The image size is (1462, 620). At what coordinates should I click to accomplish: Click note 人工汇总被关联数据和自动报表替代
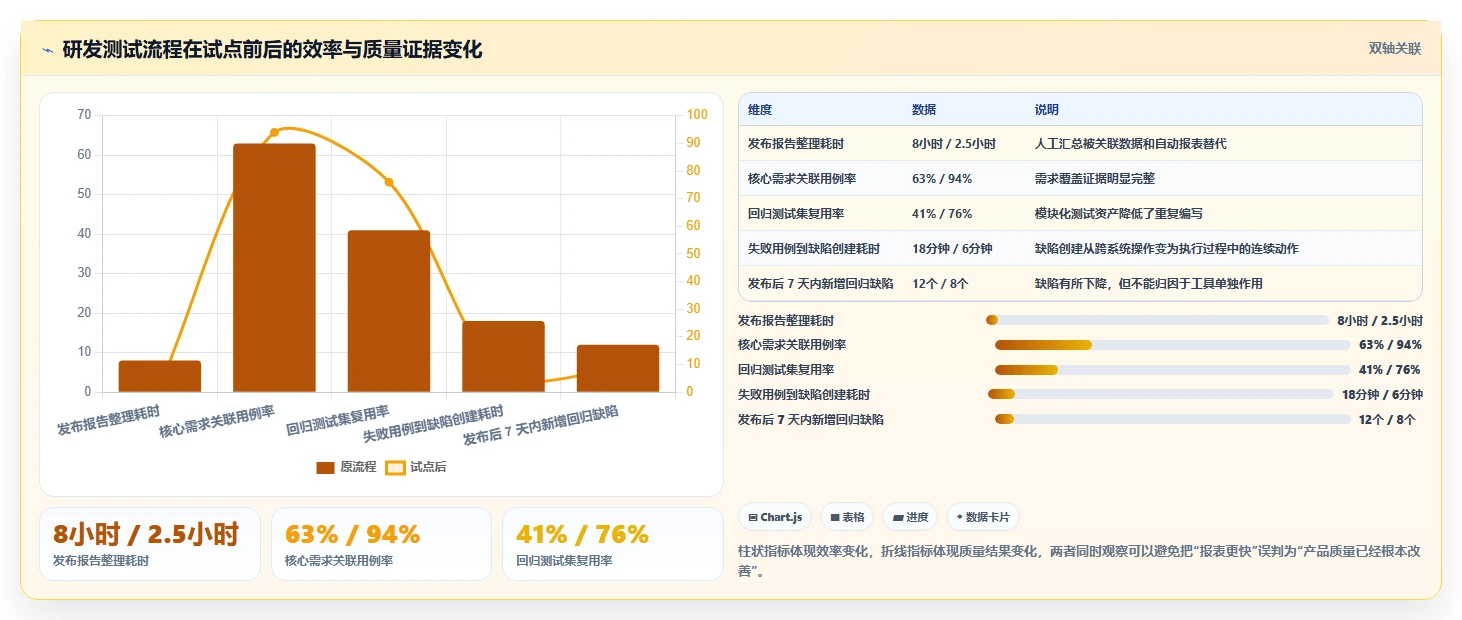click(1131, 144)
